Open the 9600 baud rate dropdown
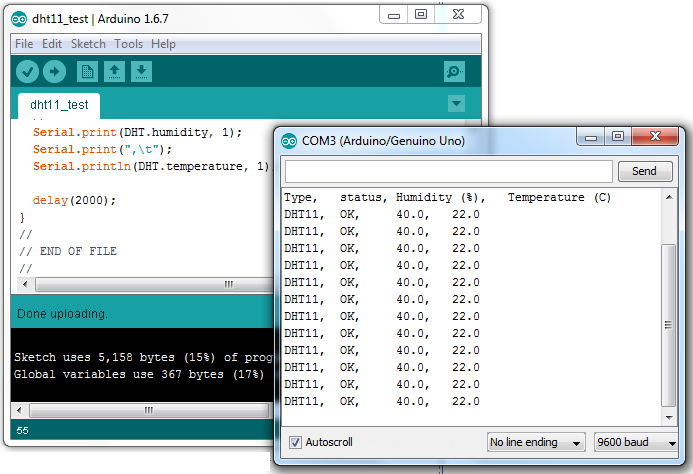Viewport: 693px width, 474px height. point(636,442)
